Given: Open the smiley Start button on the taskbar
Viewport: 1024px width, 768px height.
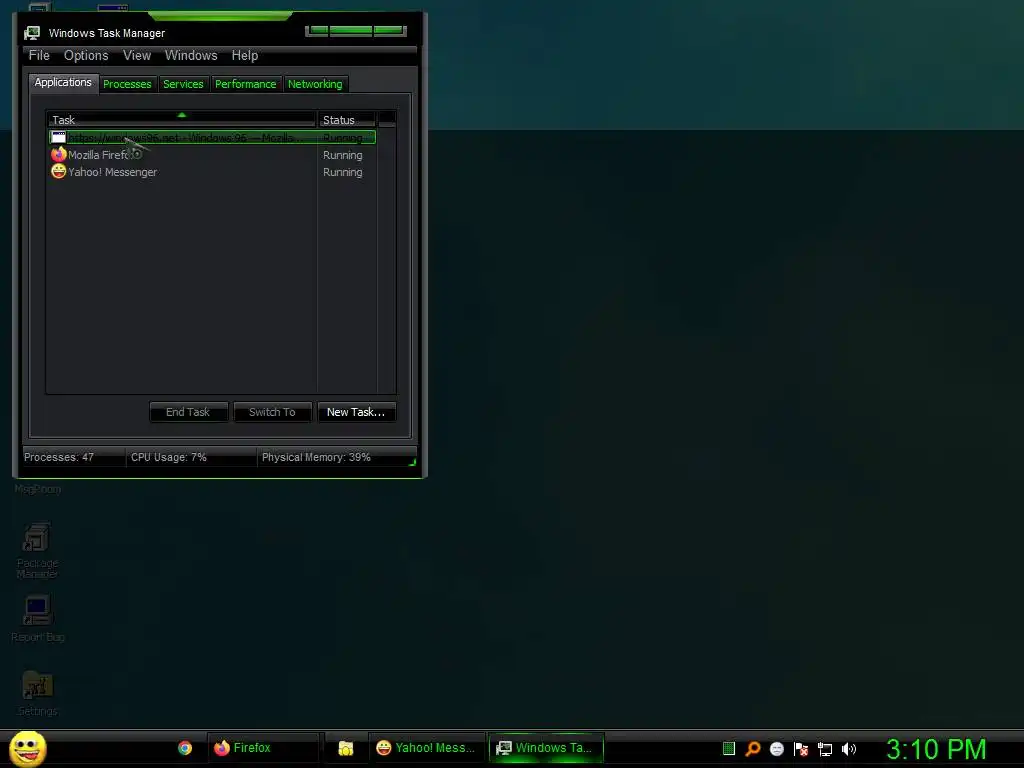Looking at the screenshot, I should tap(27, 748).
